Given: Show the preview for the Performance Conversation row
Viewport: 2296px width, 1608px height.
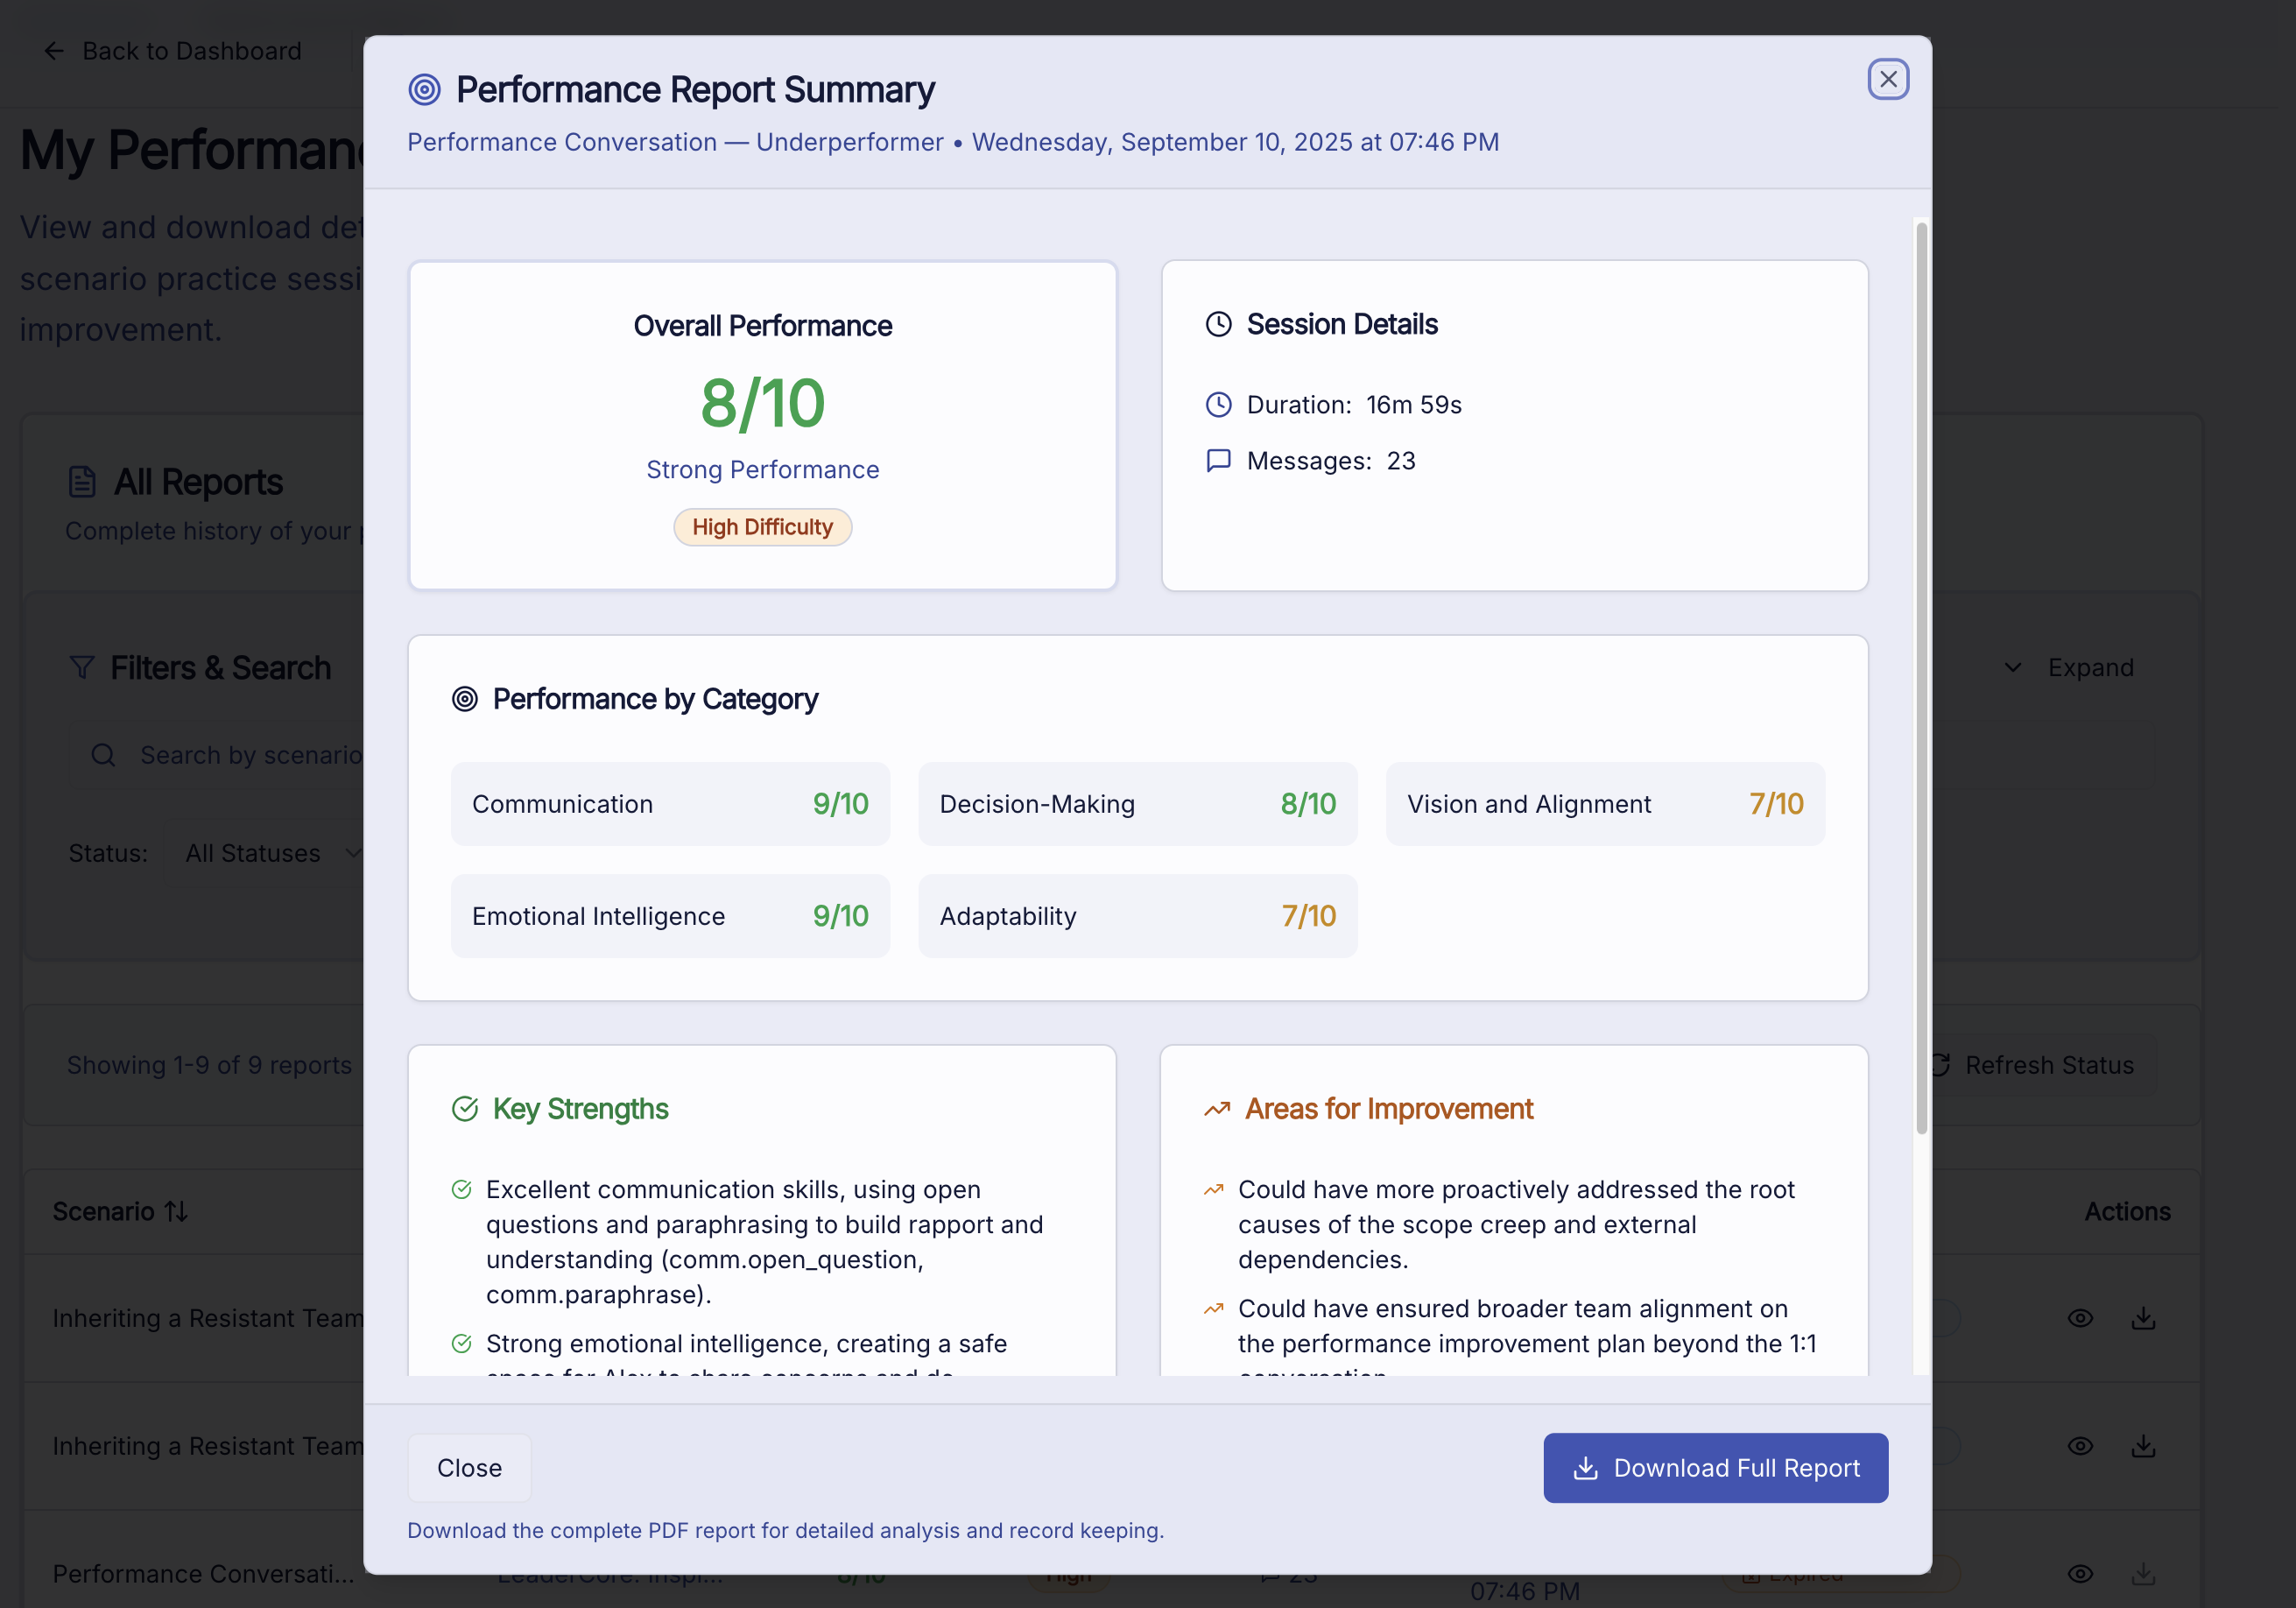Looking at the screenshot, I should click(x=2081, y=1573).
